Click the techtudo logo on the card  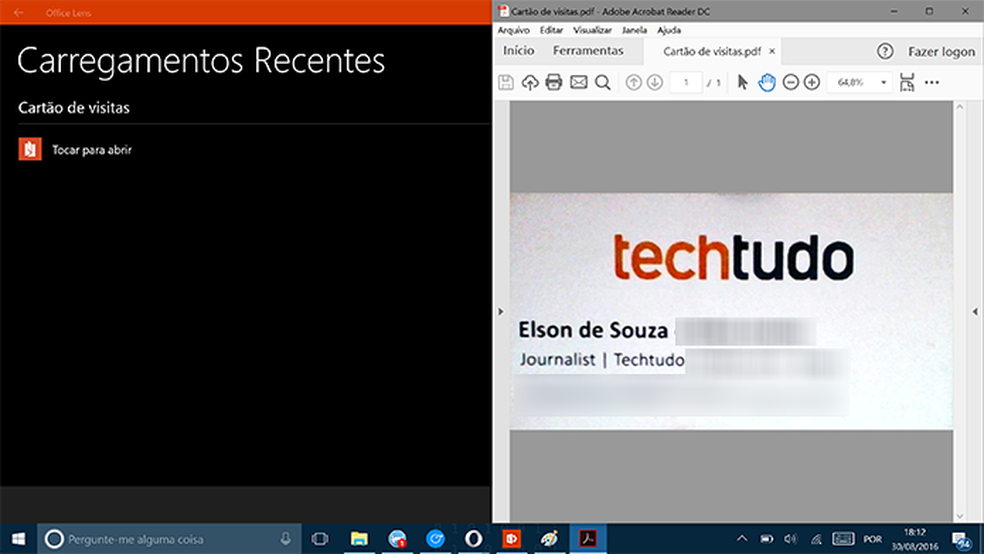pos(733,257)
